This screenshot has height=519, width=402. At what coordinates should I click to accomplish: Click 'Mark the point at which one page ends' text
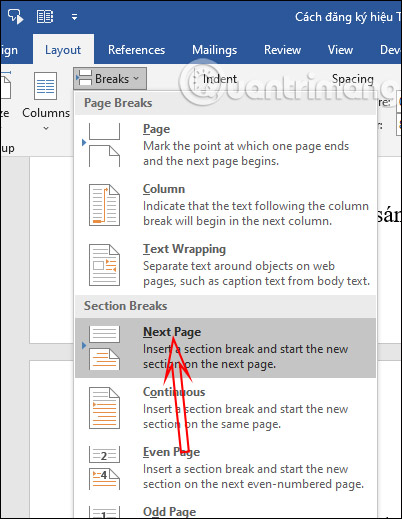246,146
